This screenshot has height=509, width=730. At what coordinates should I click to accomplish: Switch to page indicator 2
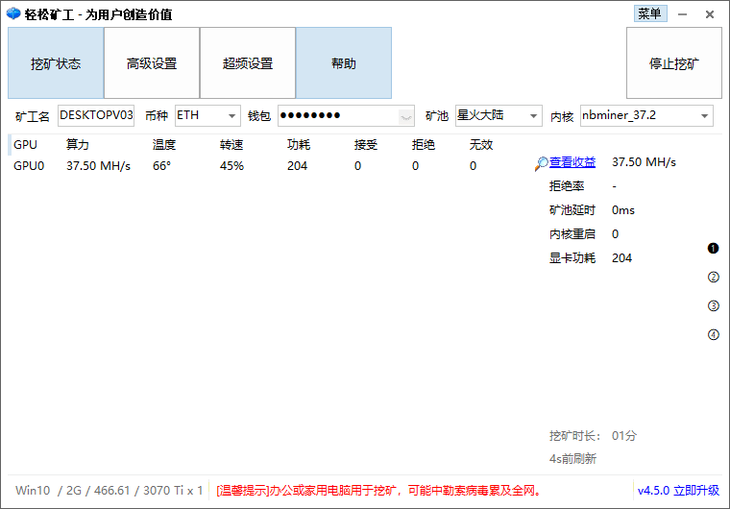tap(713, 277)
